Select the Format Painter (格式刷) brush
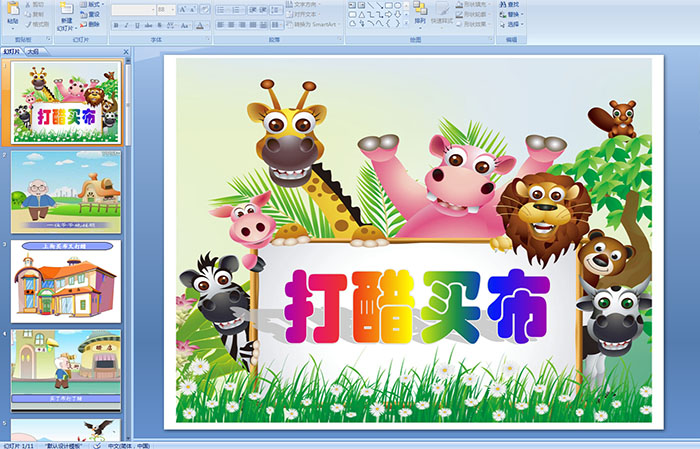Image resolution: width=700 pixels, height=449 pixels. 28,24
